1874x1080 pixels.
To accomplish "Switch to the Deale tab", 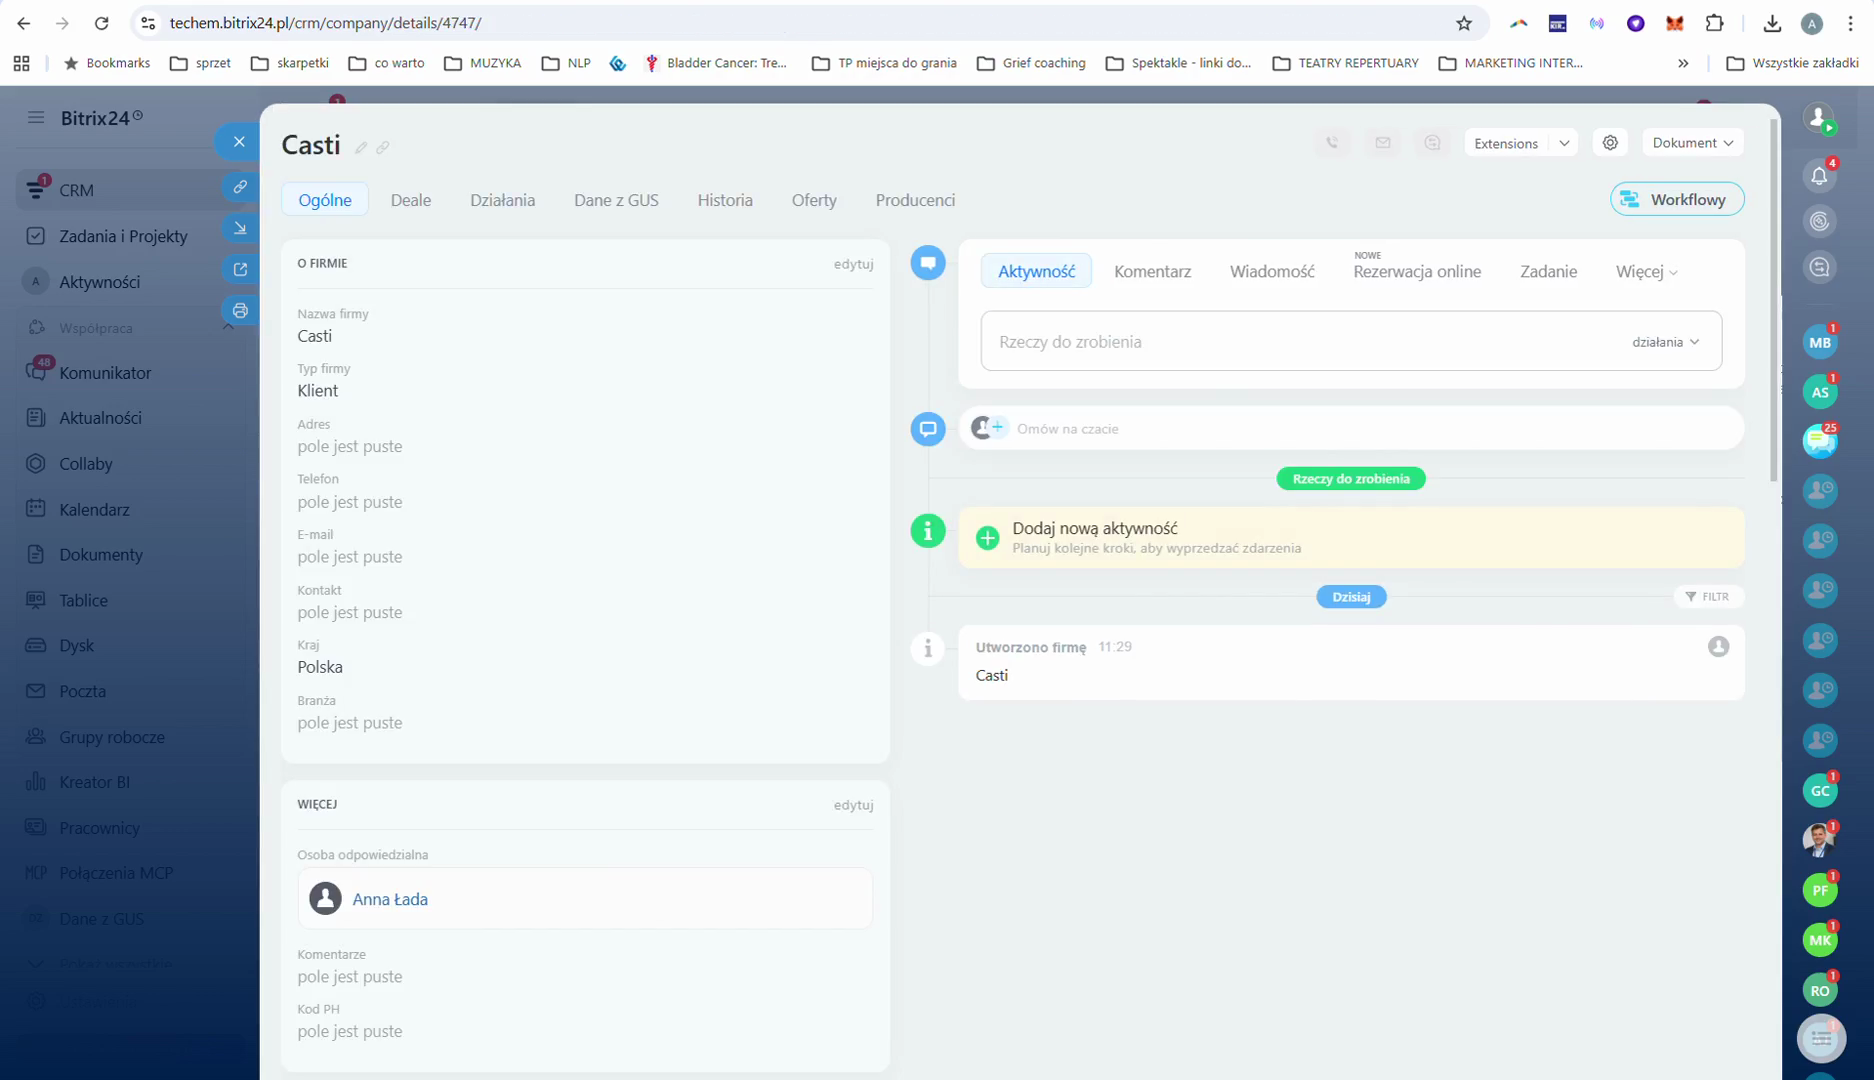I will click(411, 200).
